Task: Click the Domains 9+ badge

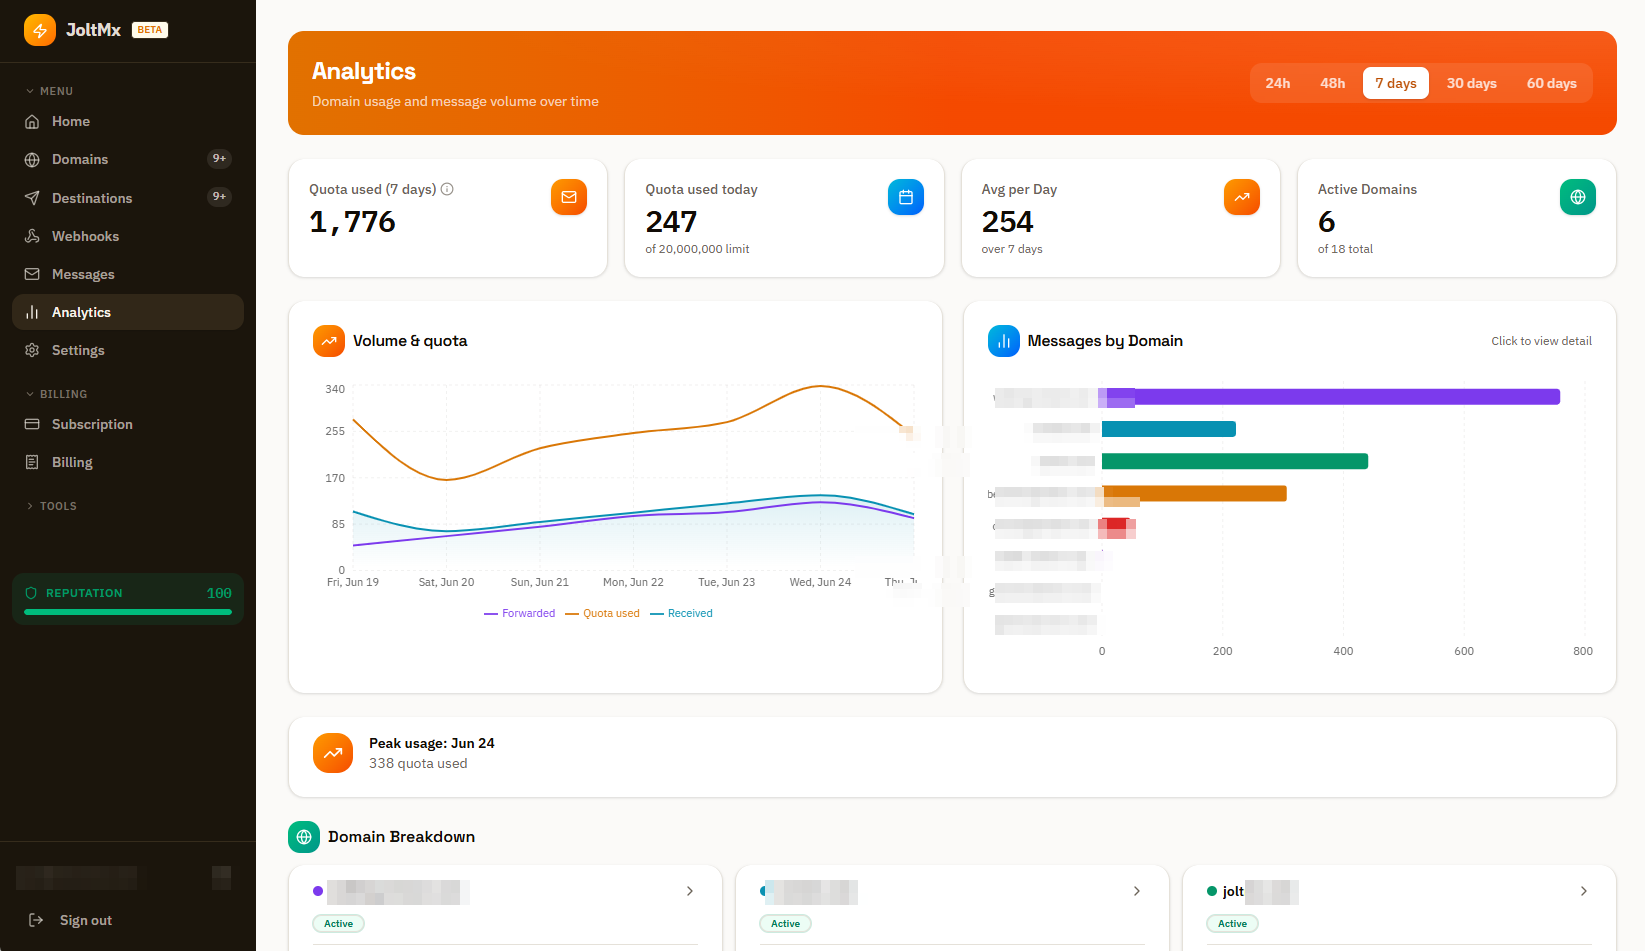Action: tap(219, 159)
